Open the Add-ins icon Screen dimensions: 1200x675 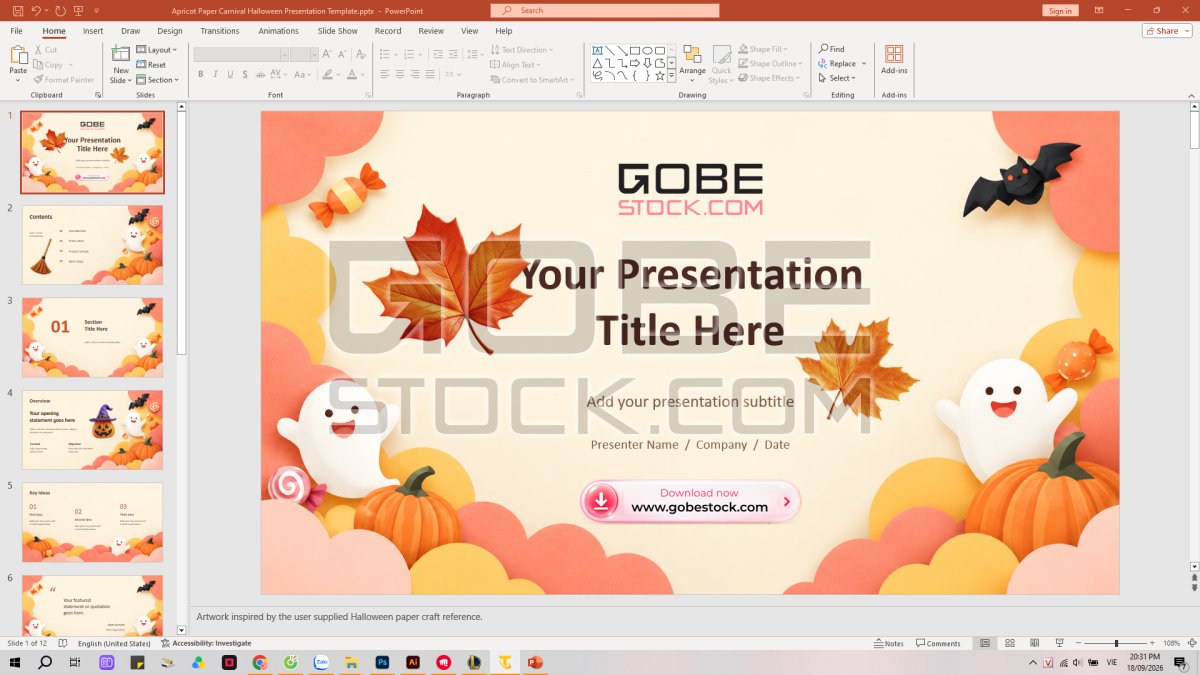click(x=894, y=54)
